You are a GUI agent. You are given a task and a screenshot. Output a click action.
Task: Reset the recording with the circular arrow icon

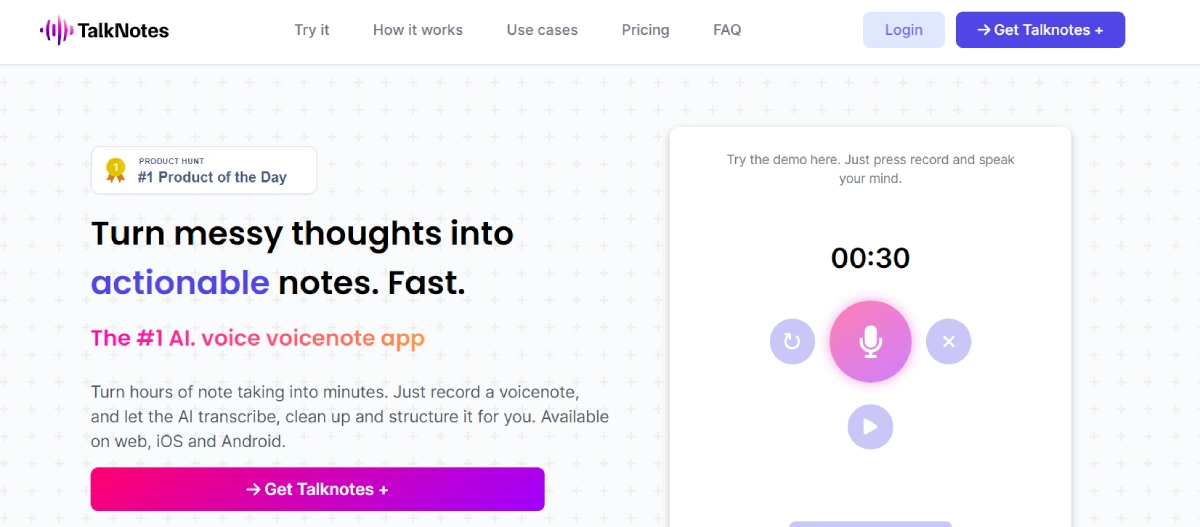[792, 342]
